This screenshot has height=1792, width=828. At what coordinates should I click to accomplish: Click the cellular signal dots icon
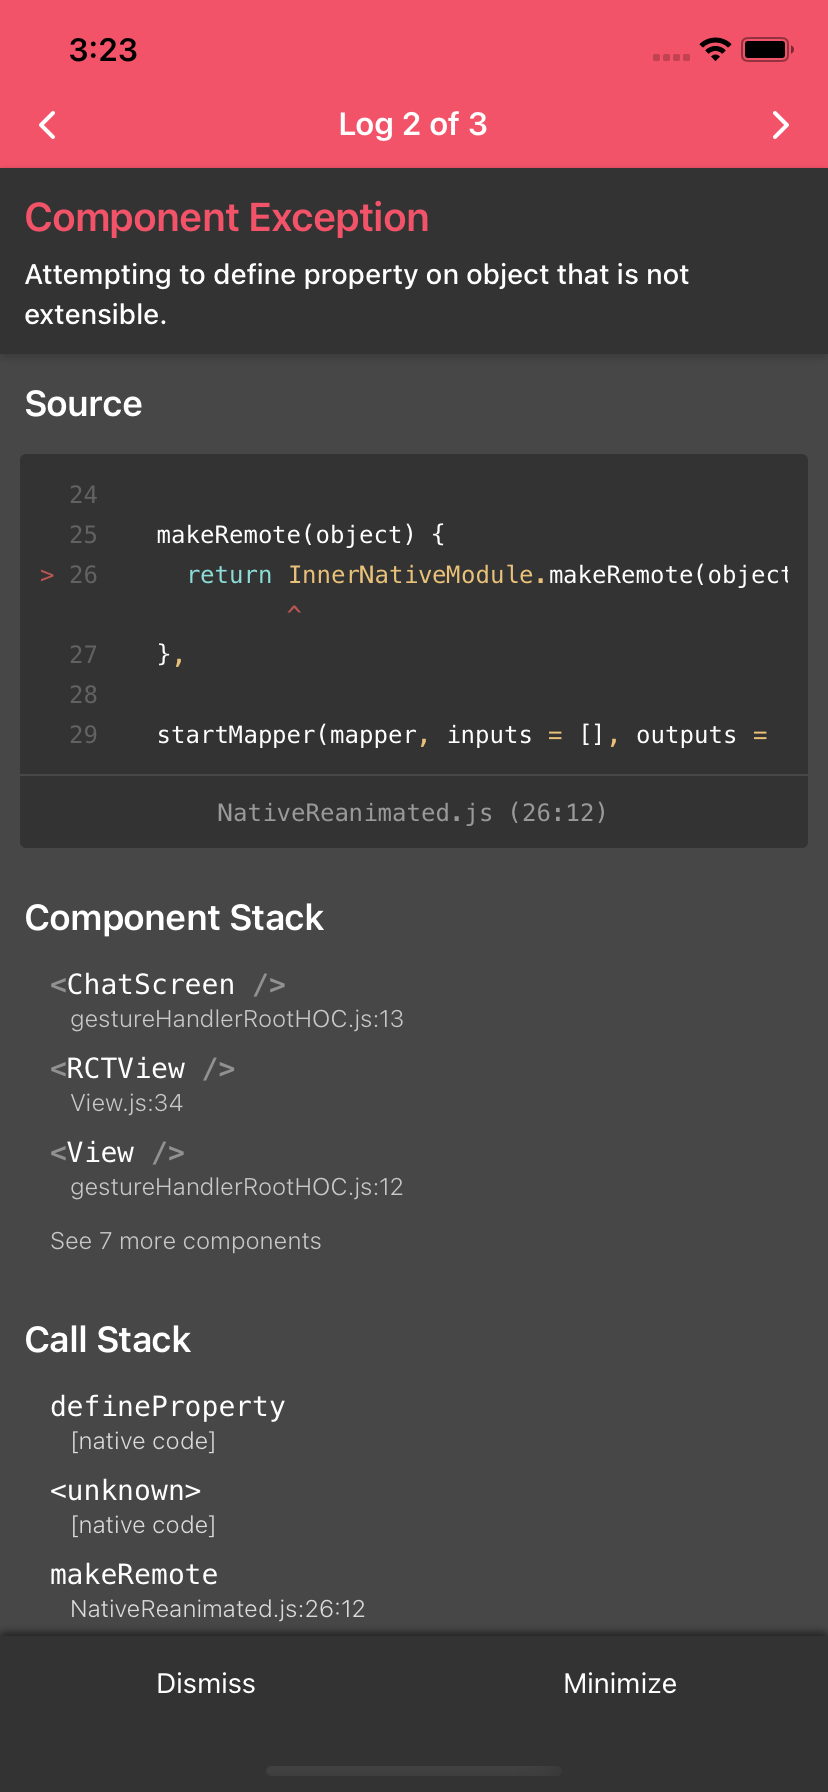669,57
